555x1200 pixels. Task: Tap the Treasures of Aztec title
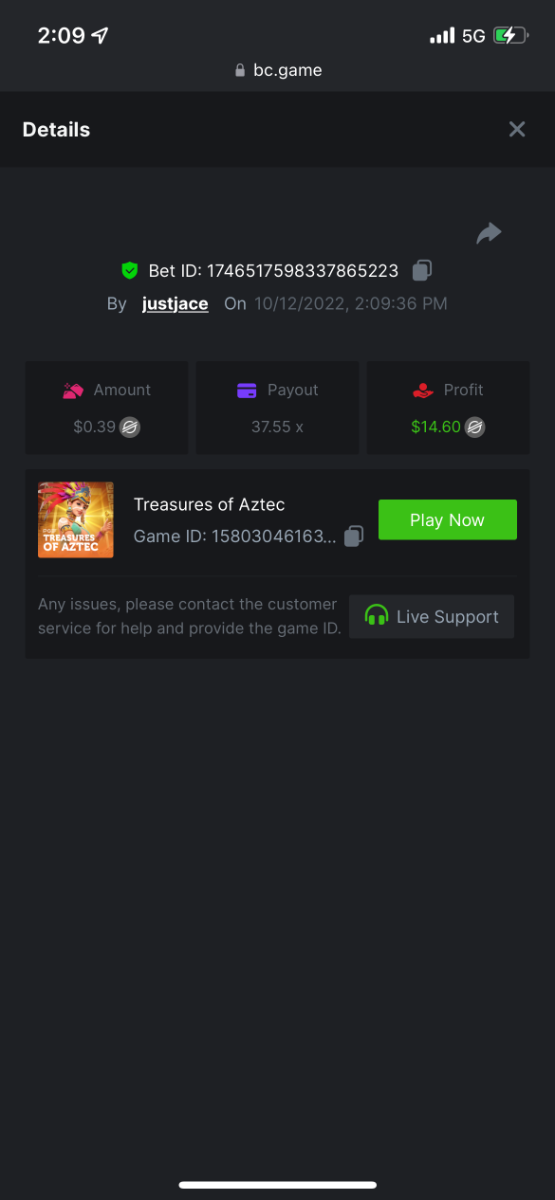point(209,505)
